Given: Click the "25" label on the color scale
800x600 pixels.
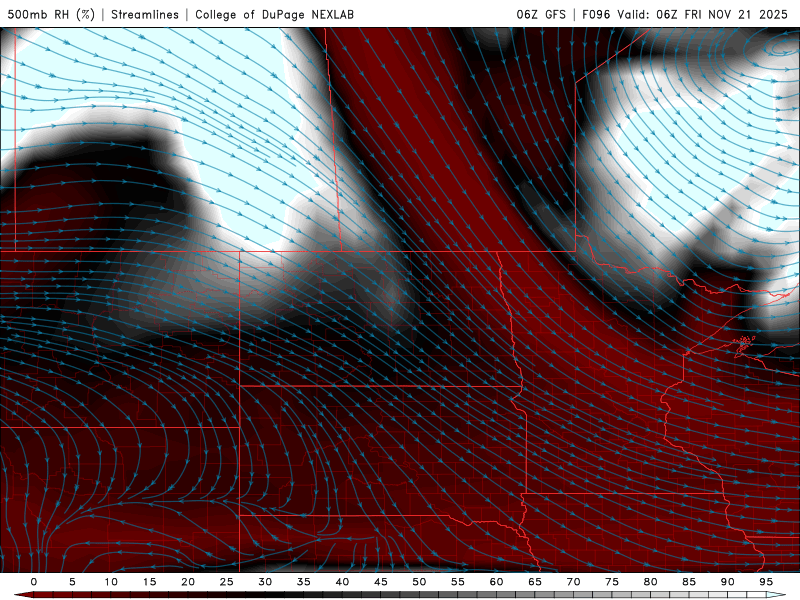Looking at the screenshot, I should click(x=227, y=582).
